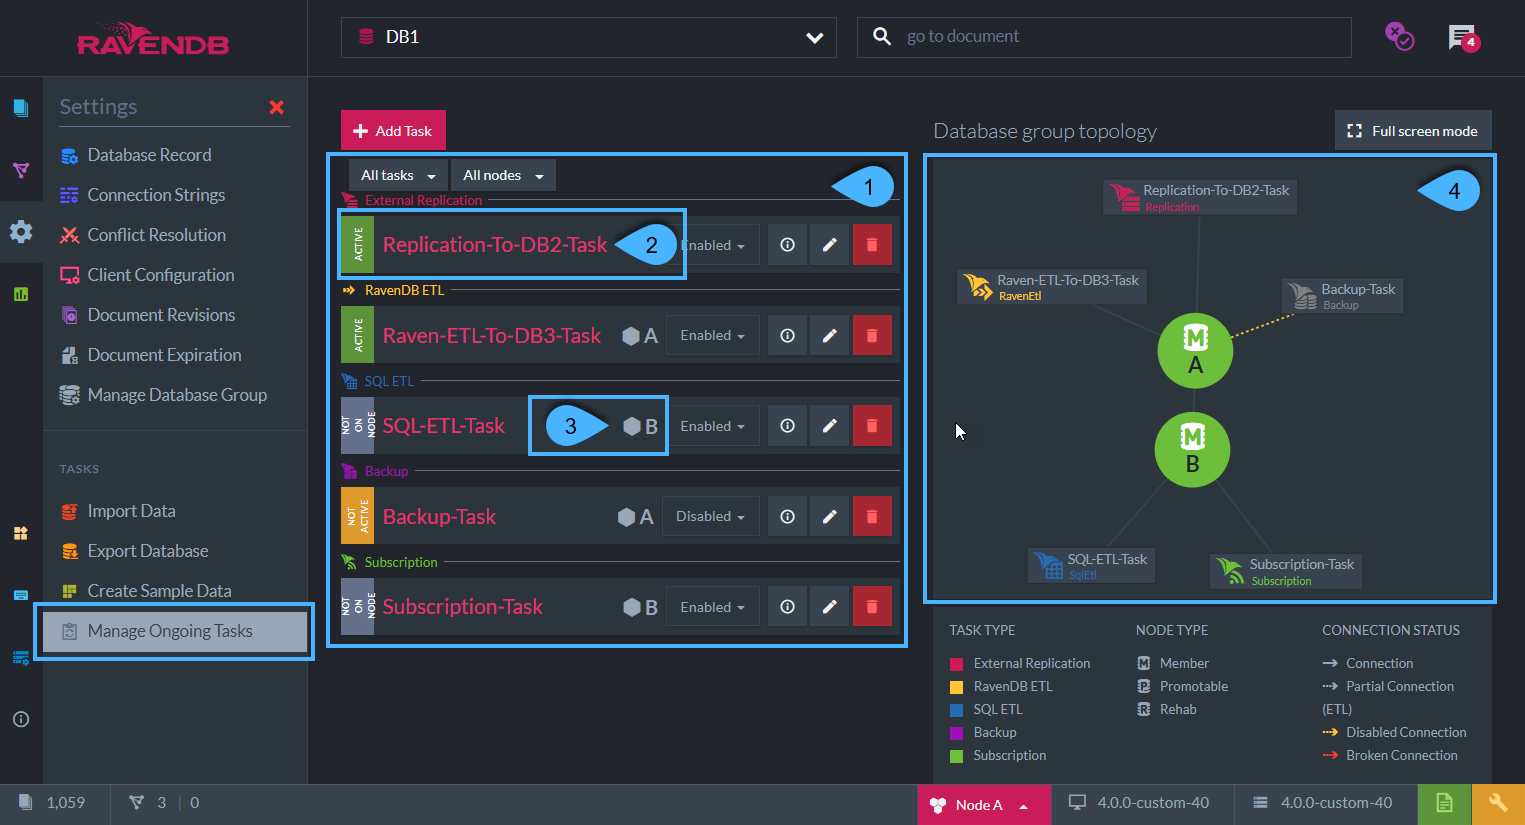Delete the Raven-ETL-To-DB3-Task
This screenshot has width=1525, height=825.
pyautogui.click(x=872, y=335)
